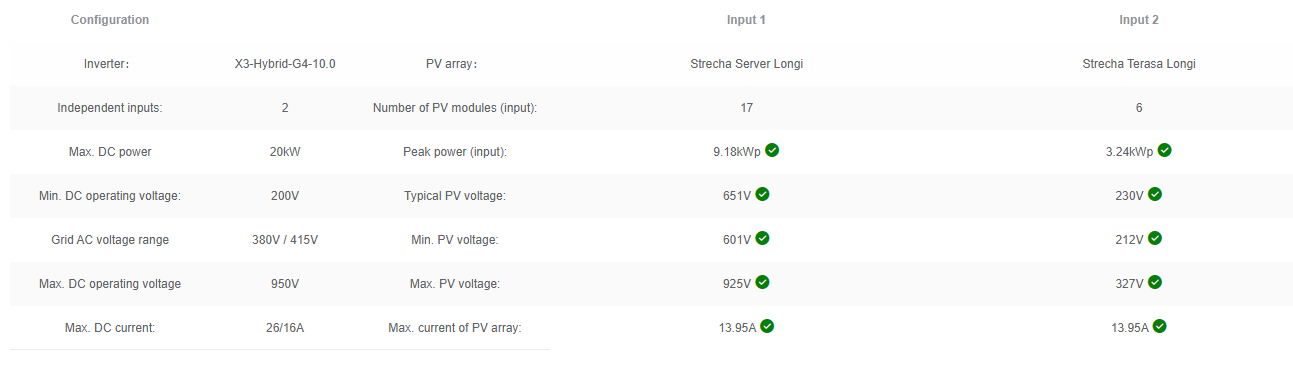Click the Max. DC power 20kW value
The width and height of the screenshot is (1293, 368).
285,152
